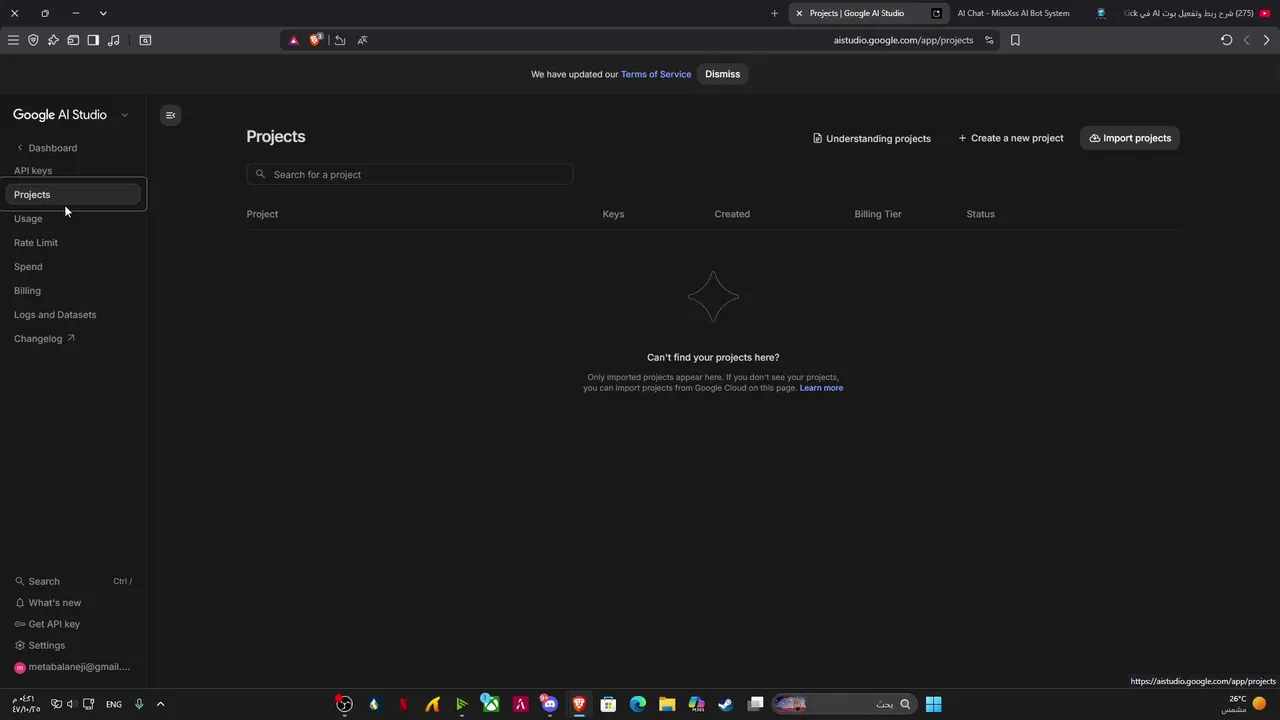1280x720 pixels.
Task: Select Projects in the sidebar
Action: click(73, 195)
